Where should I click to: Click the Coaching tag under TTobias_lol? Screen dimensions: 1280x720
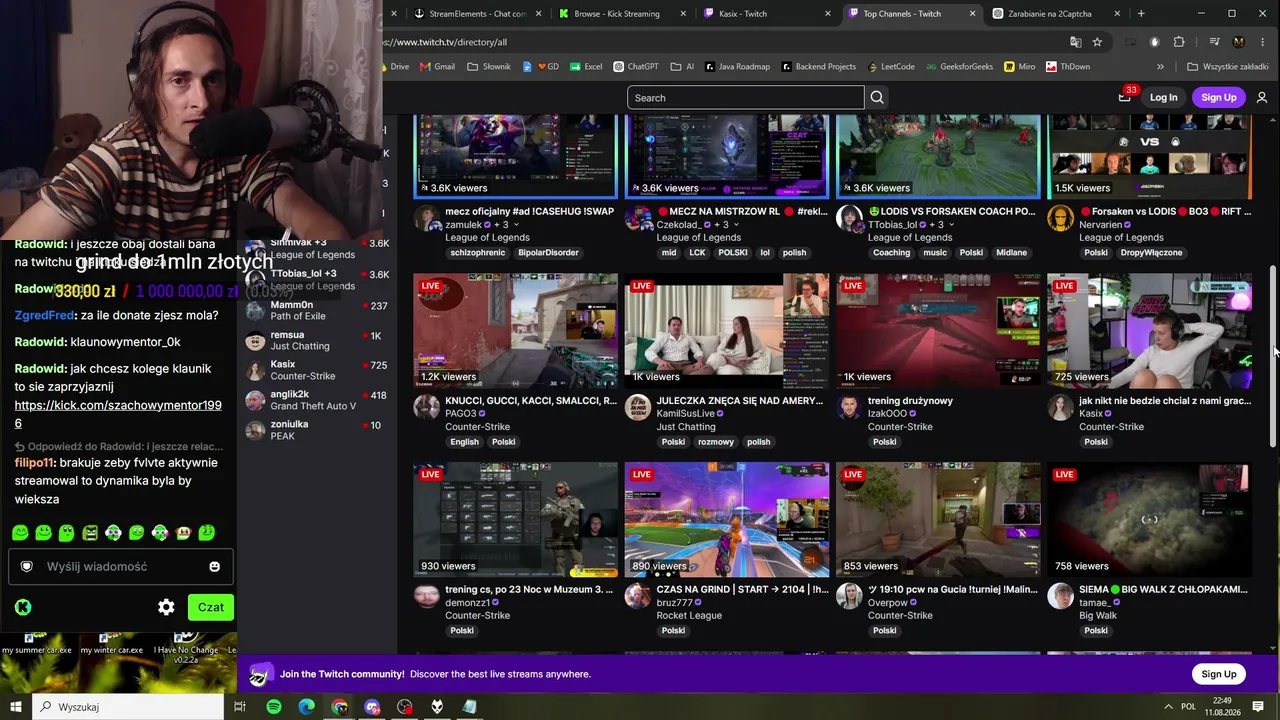click(891, 253)
